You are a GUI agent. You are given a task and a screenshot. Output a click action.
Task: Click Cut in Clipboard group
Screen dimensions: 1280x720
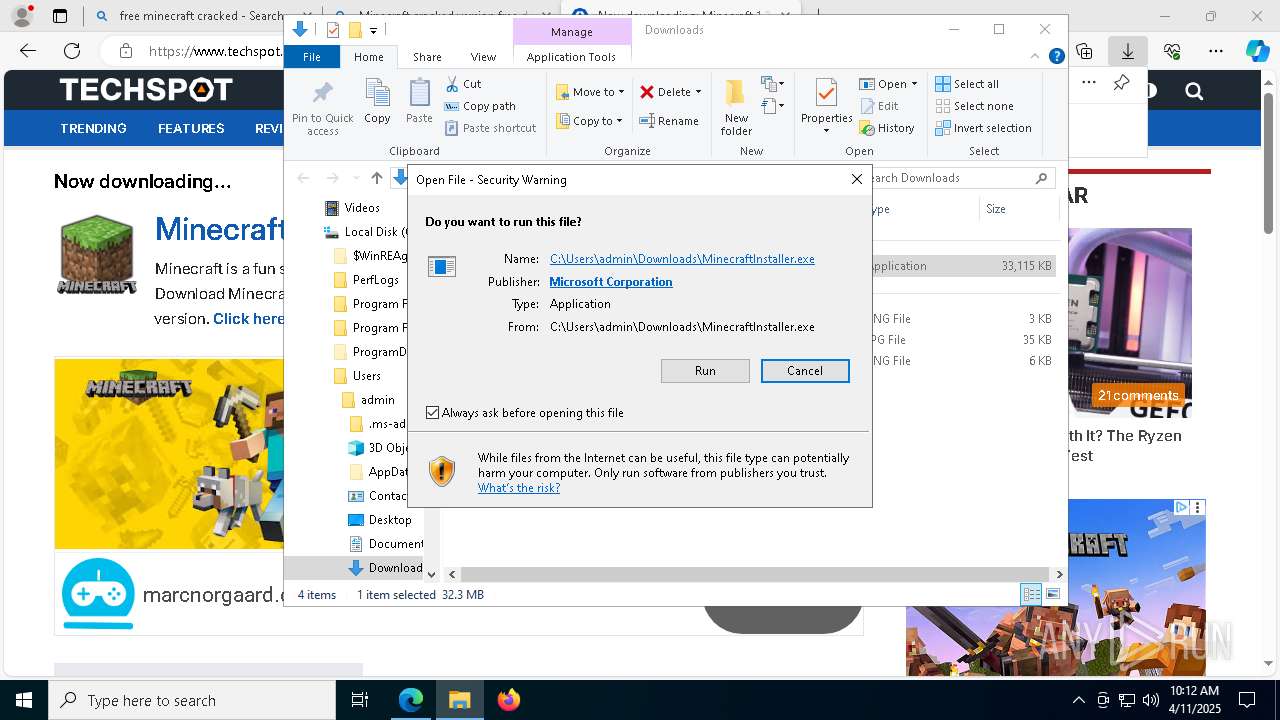click(x=463, y=84)
